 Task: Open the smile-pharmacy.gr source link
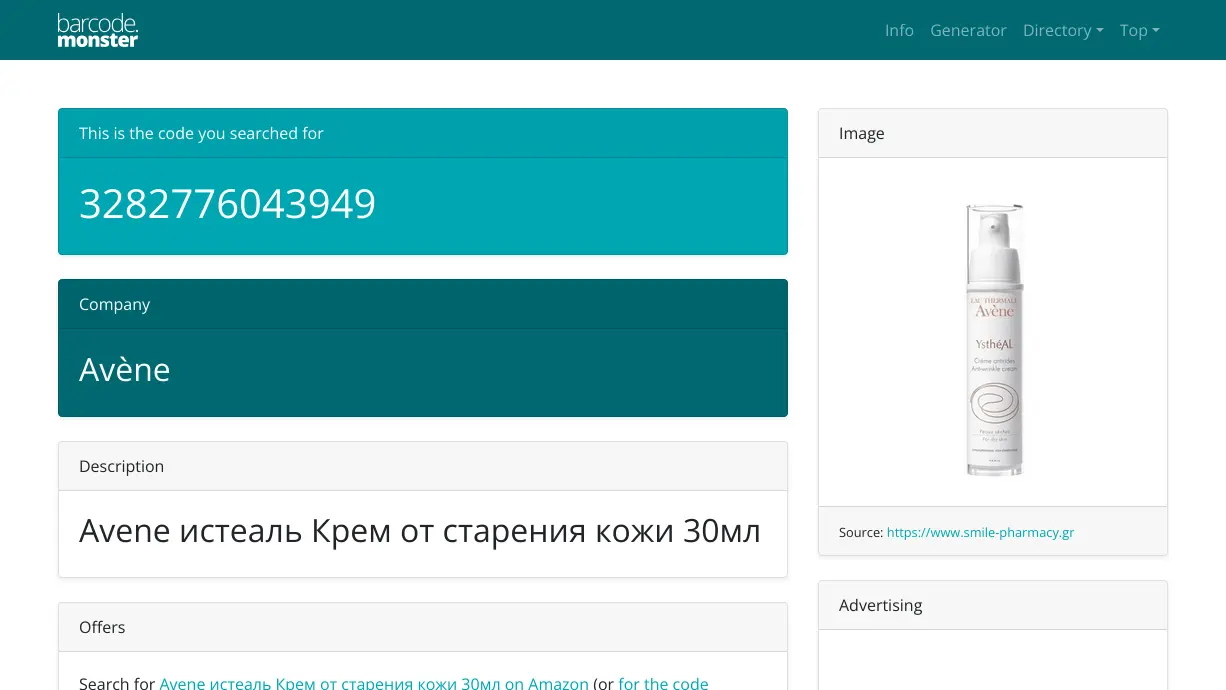point(980,532)
